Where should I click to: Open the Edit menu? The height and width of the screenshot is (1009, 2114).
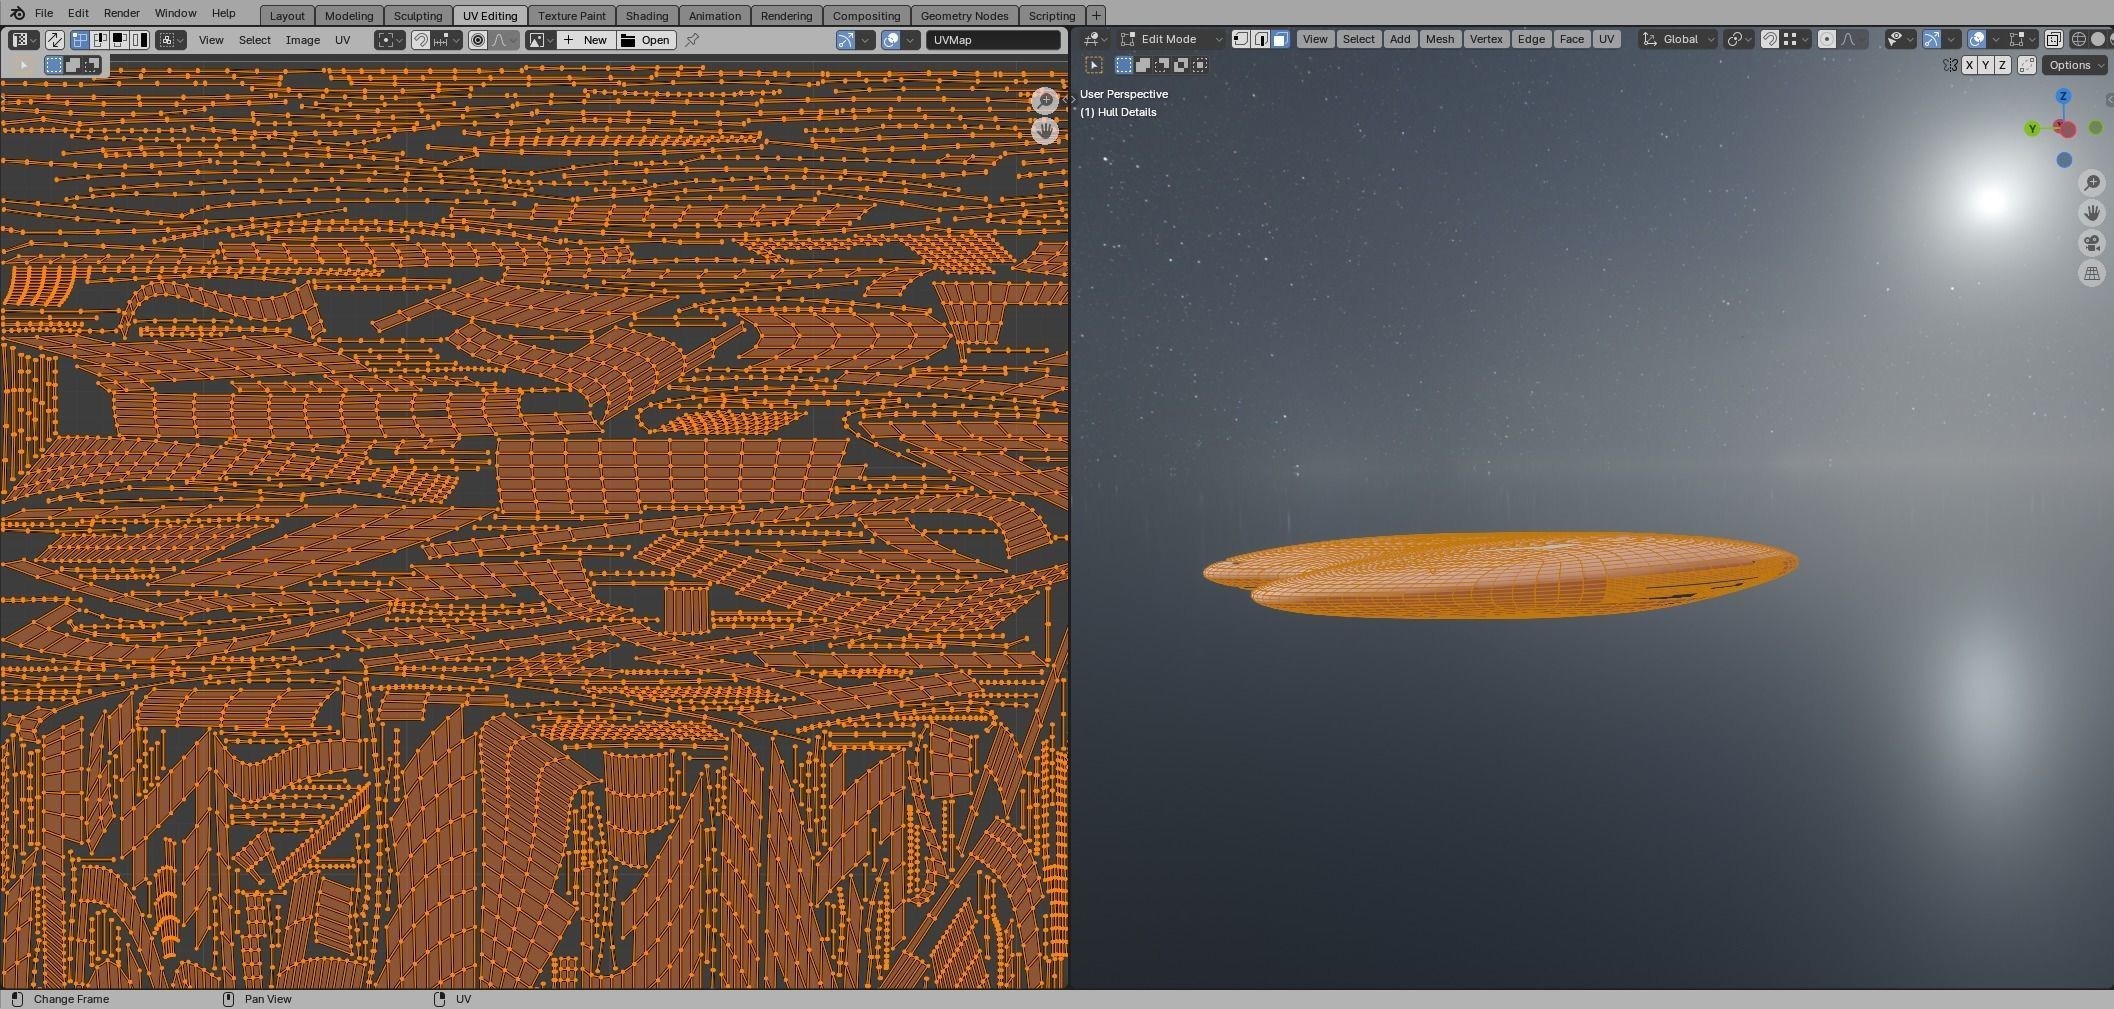78,13
